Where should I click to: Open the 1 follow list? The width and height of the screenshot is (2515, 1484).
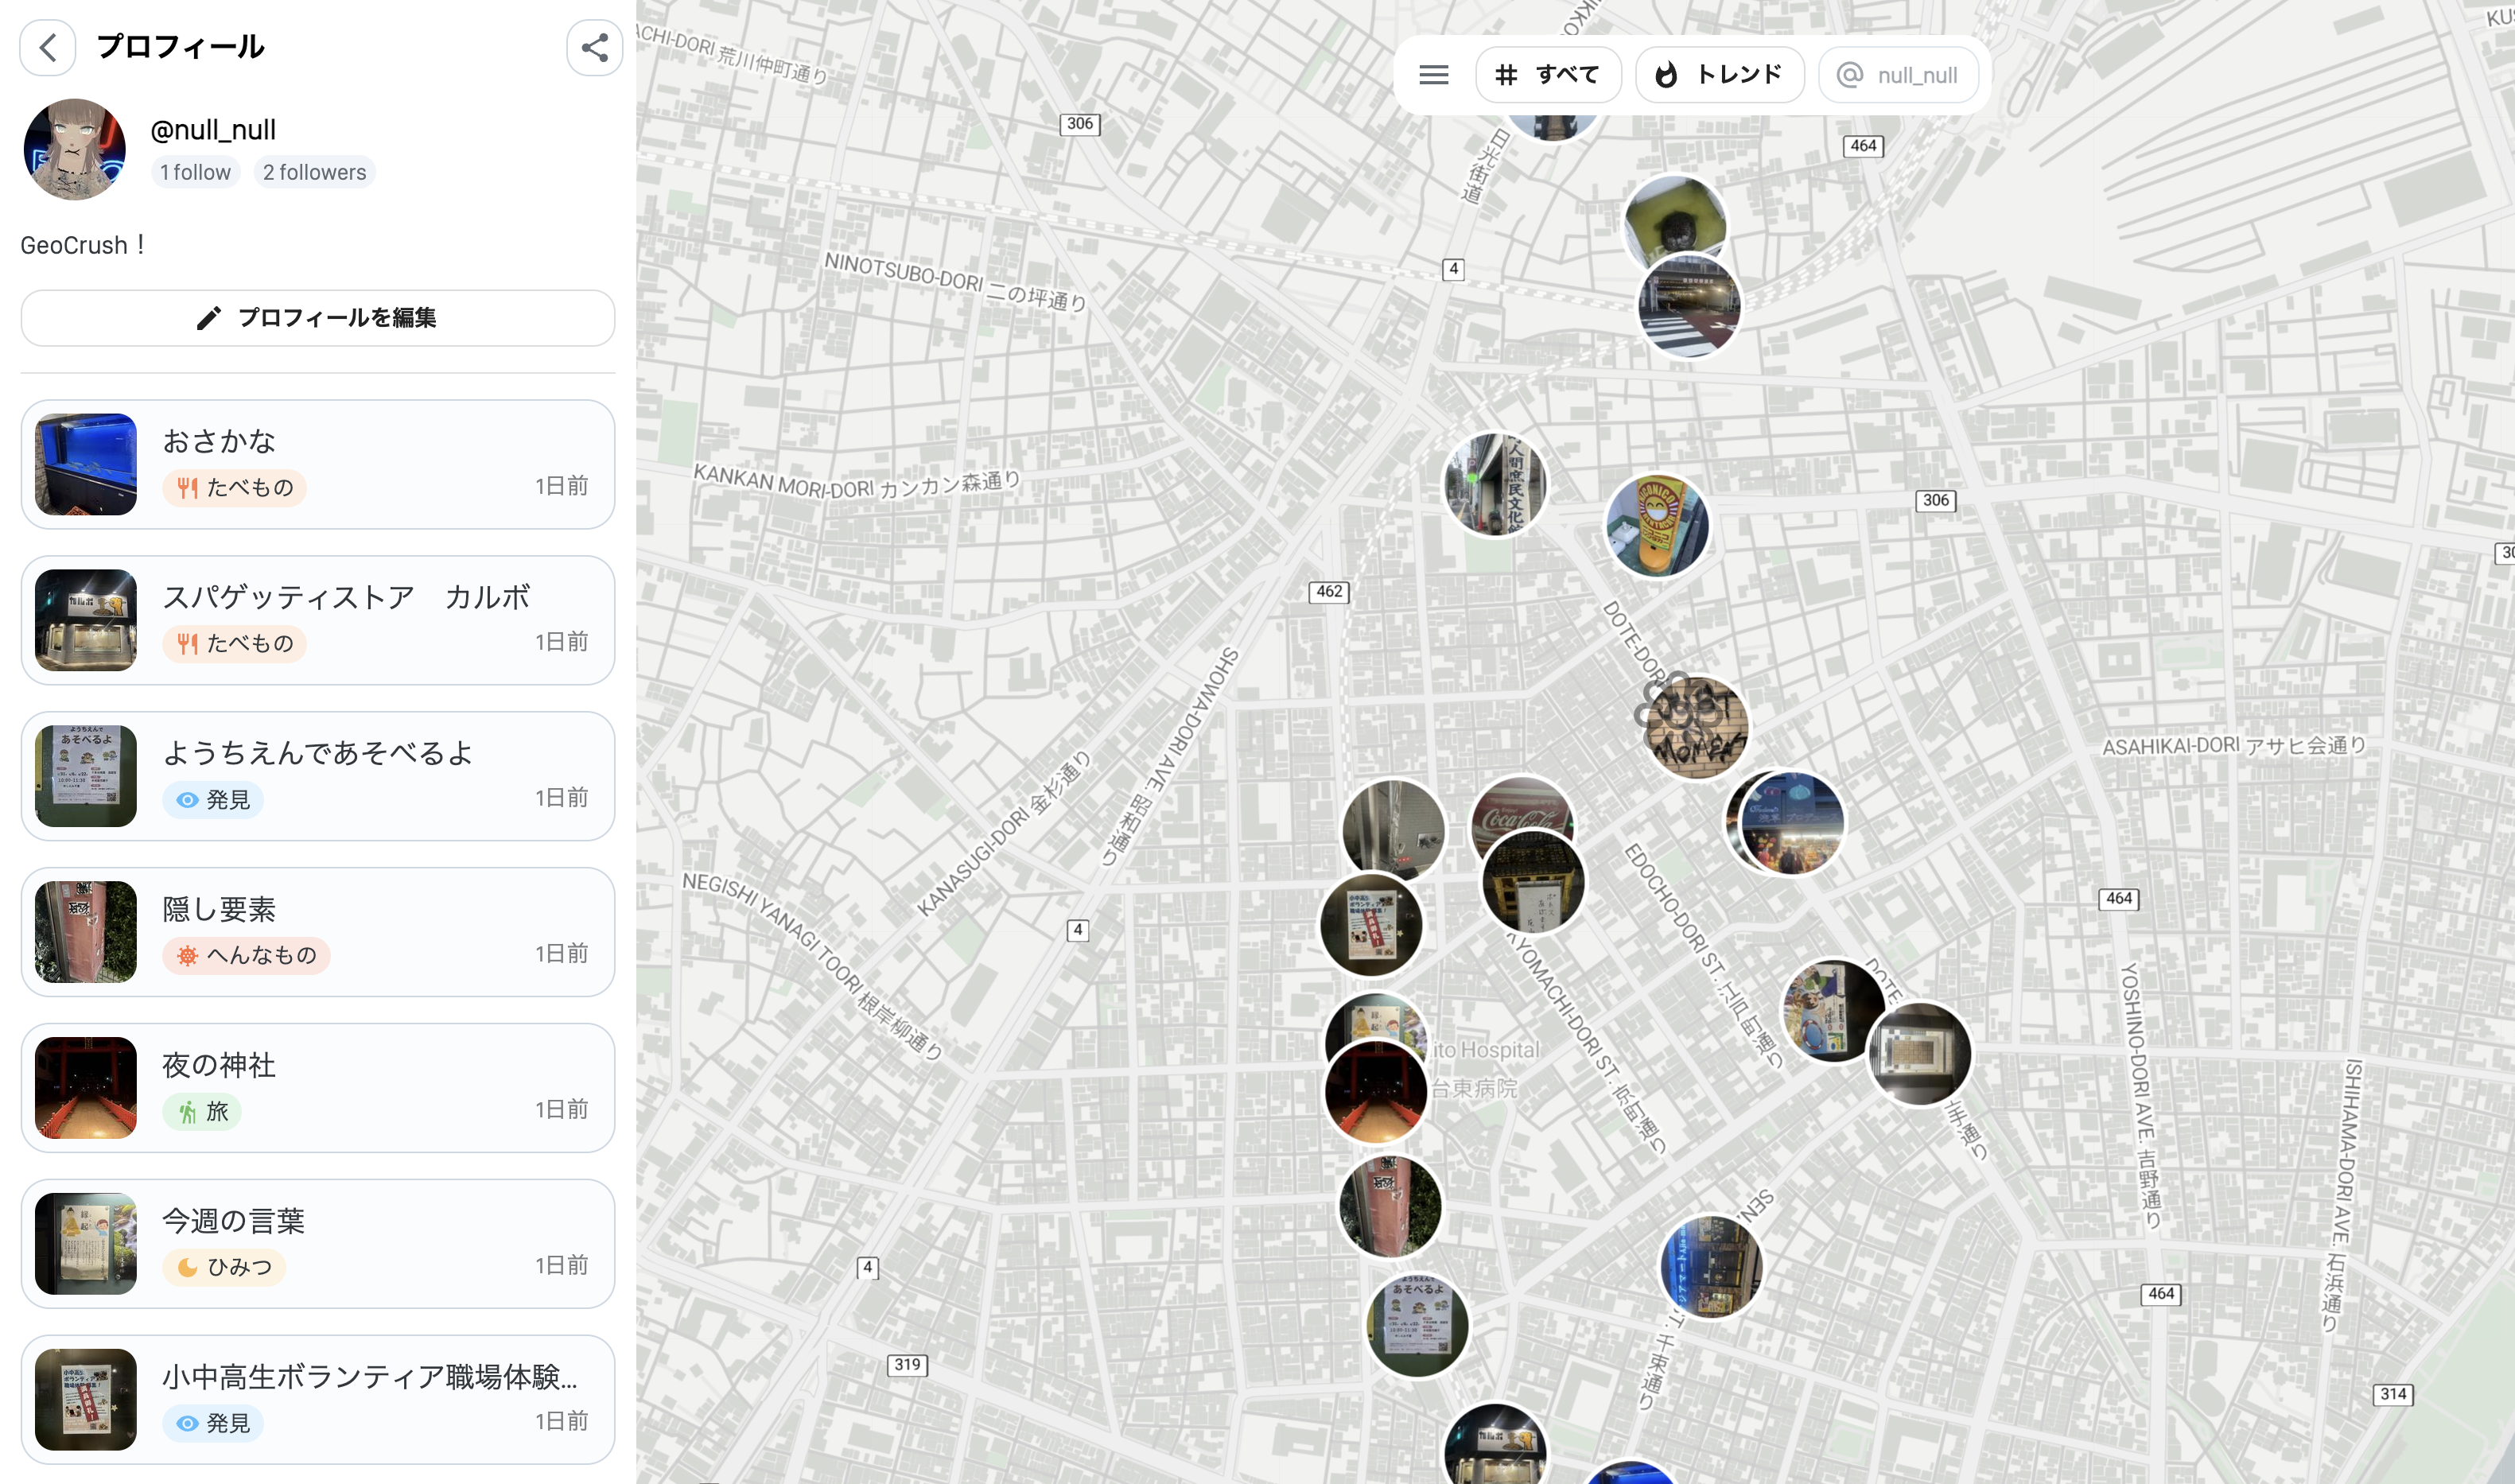point(195,172)
